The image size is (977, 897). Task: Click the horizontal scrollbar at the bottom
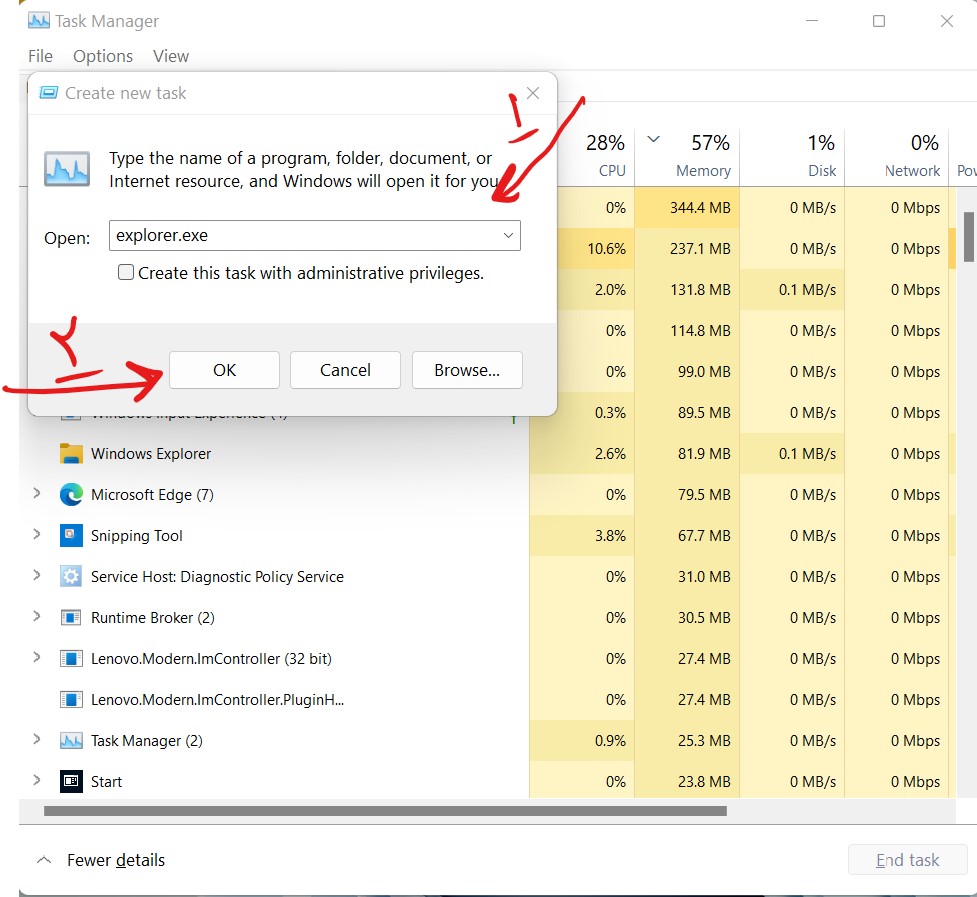click(385, 811)
